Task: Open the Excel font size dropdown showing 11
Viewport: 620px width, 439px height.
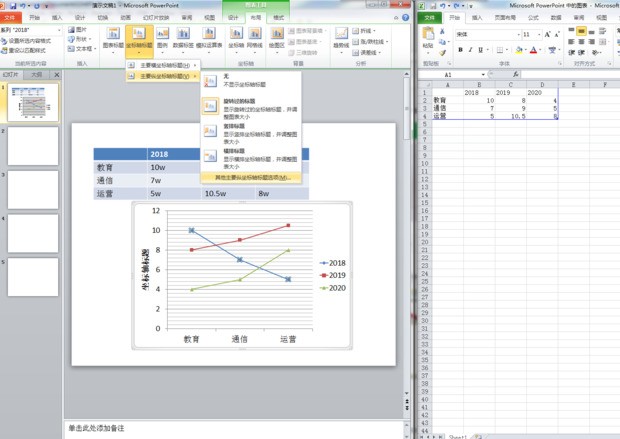Action: (539, 35)
